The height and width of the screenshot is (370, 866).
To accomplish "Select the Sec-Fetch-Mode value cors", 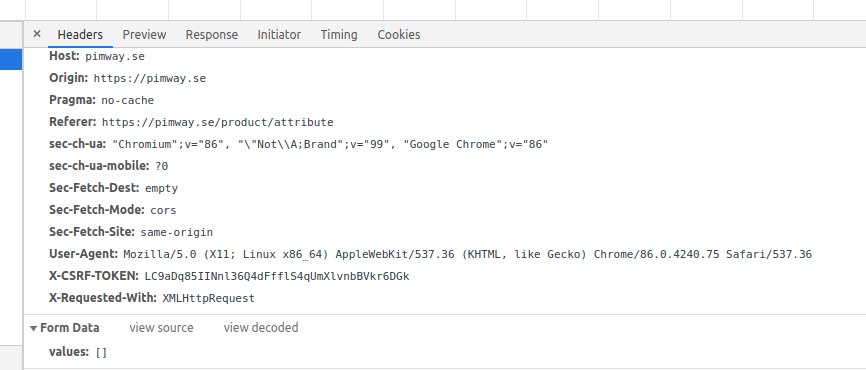I will (163, 210).
